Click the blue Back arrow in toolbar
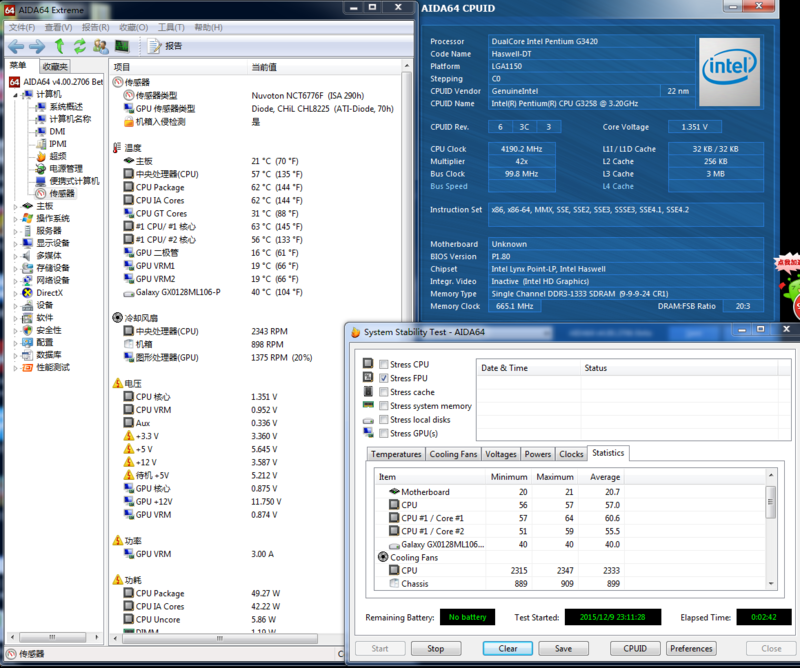800x668 pixels. (x=16, y=46)
